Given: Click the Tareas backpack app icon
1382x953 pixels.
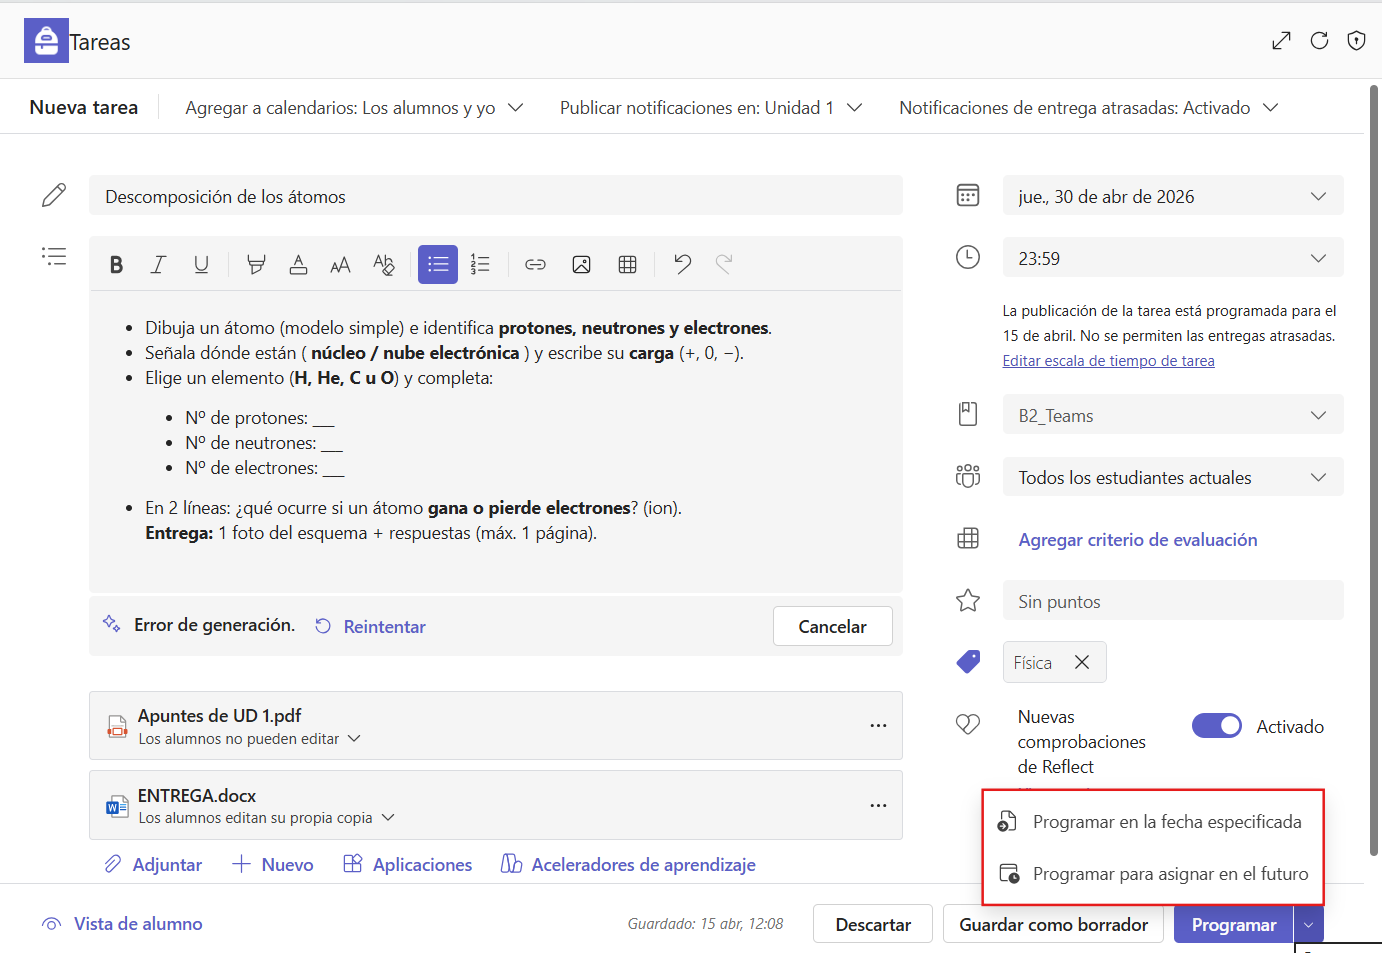Looking at the screenshot, I should (46, 41).
